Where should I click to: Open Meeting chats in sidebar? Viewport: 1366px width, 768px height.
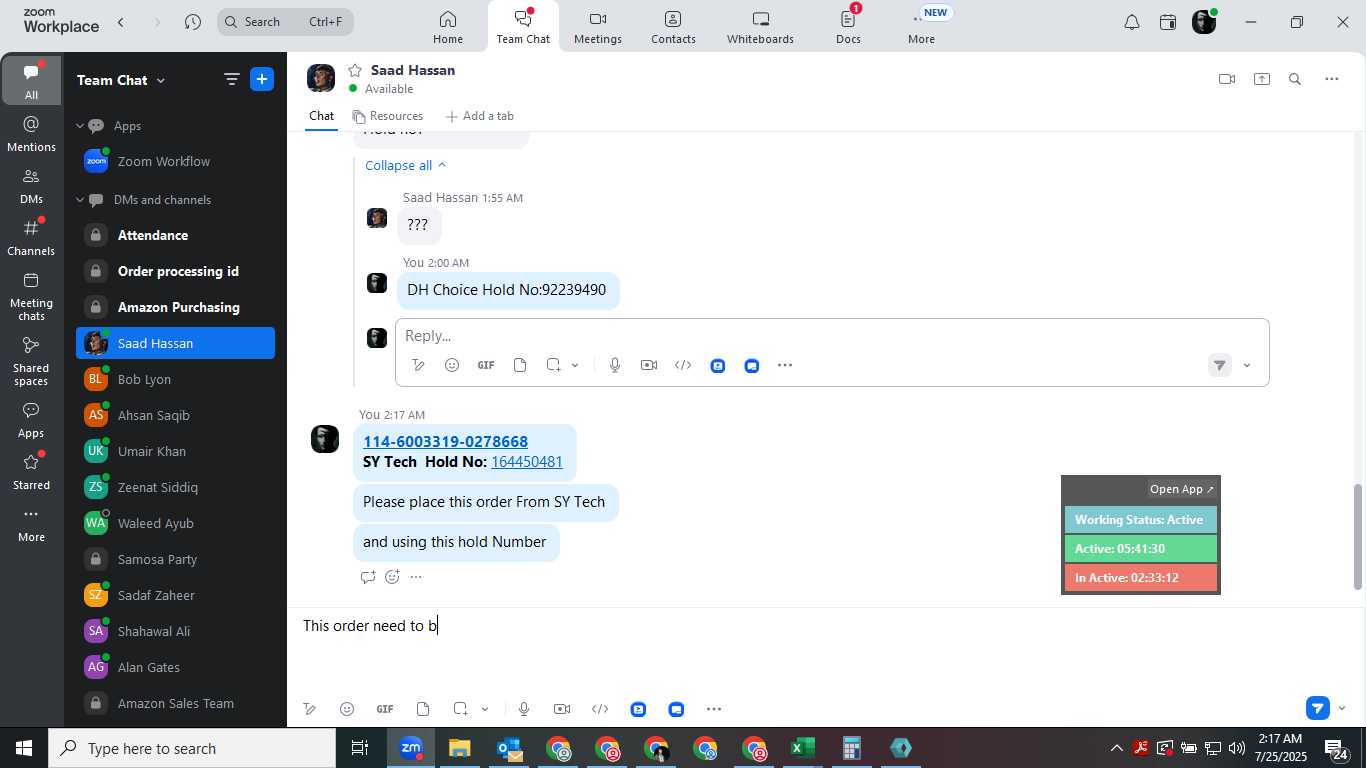point(31,296)
